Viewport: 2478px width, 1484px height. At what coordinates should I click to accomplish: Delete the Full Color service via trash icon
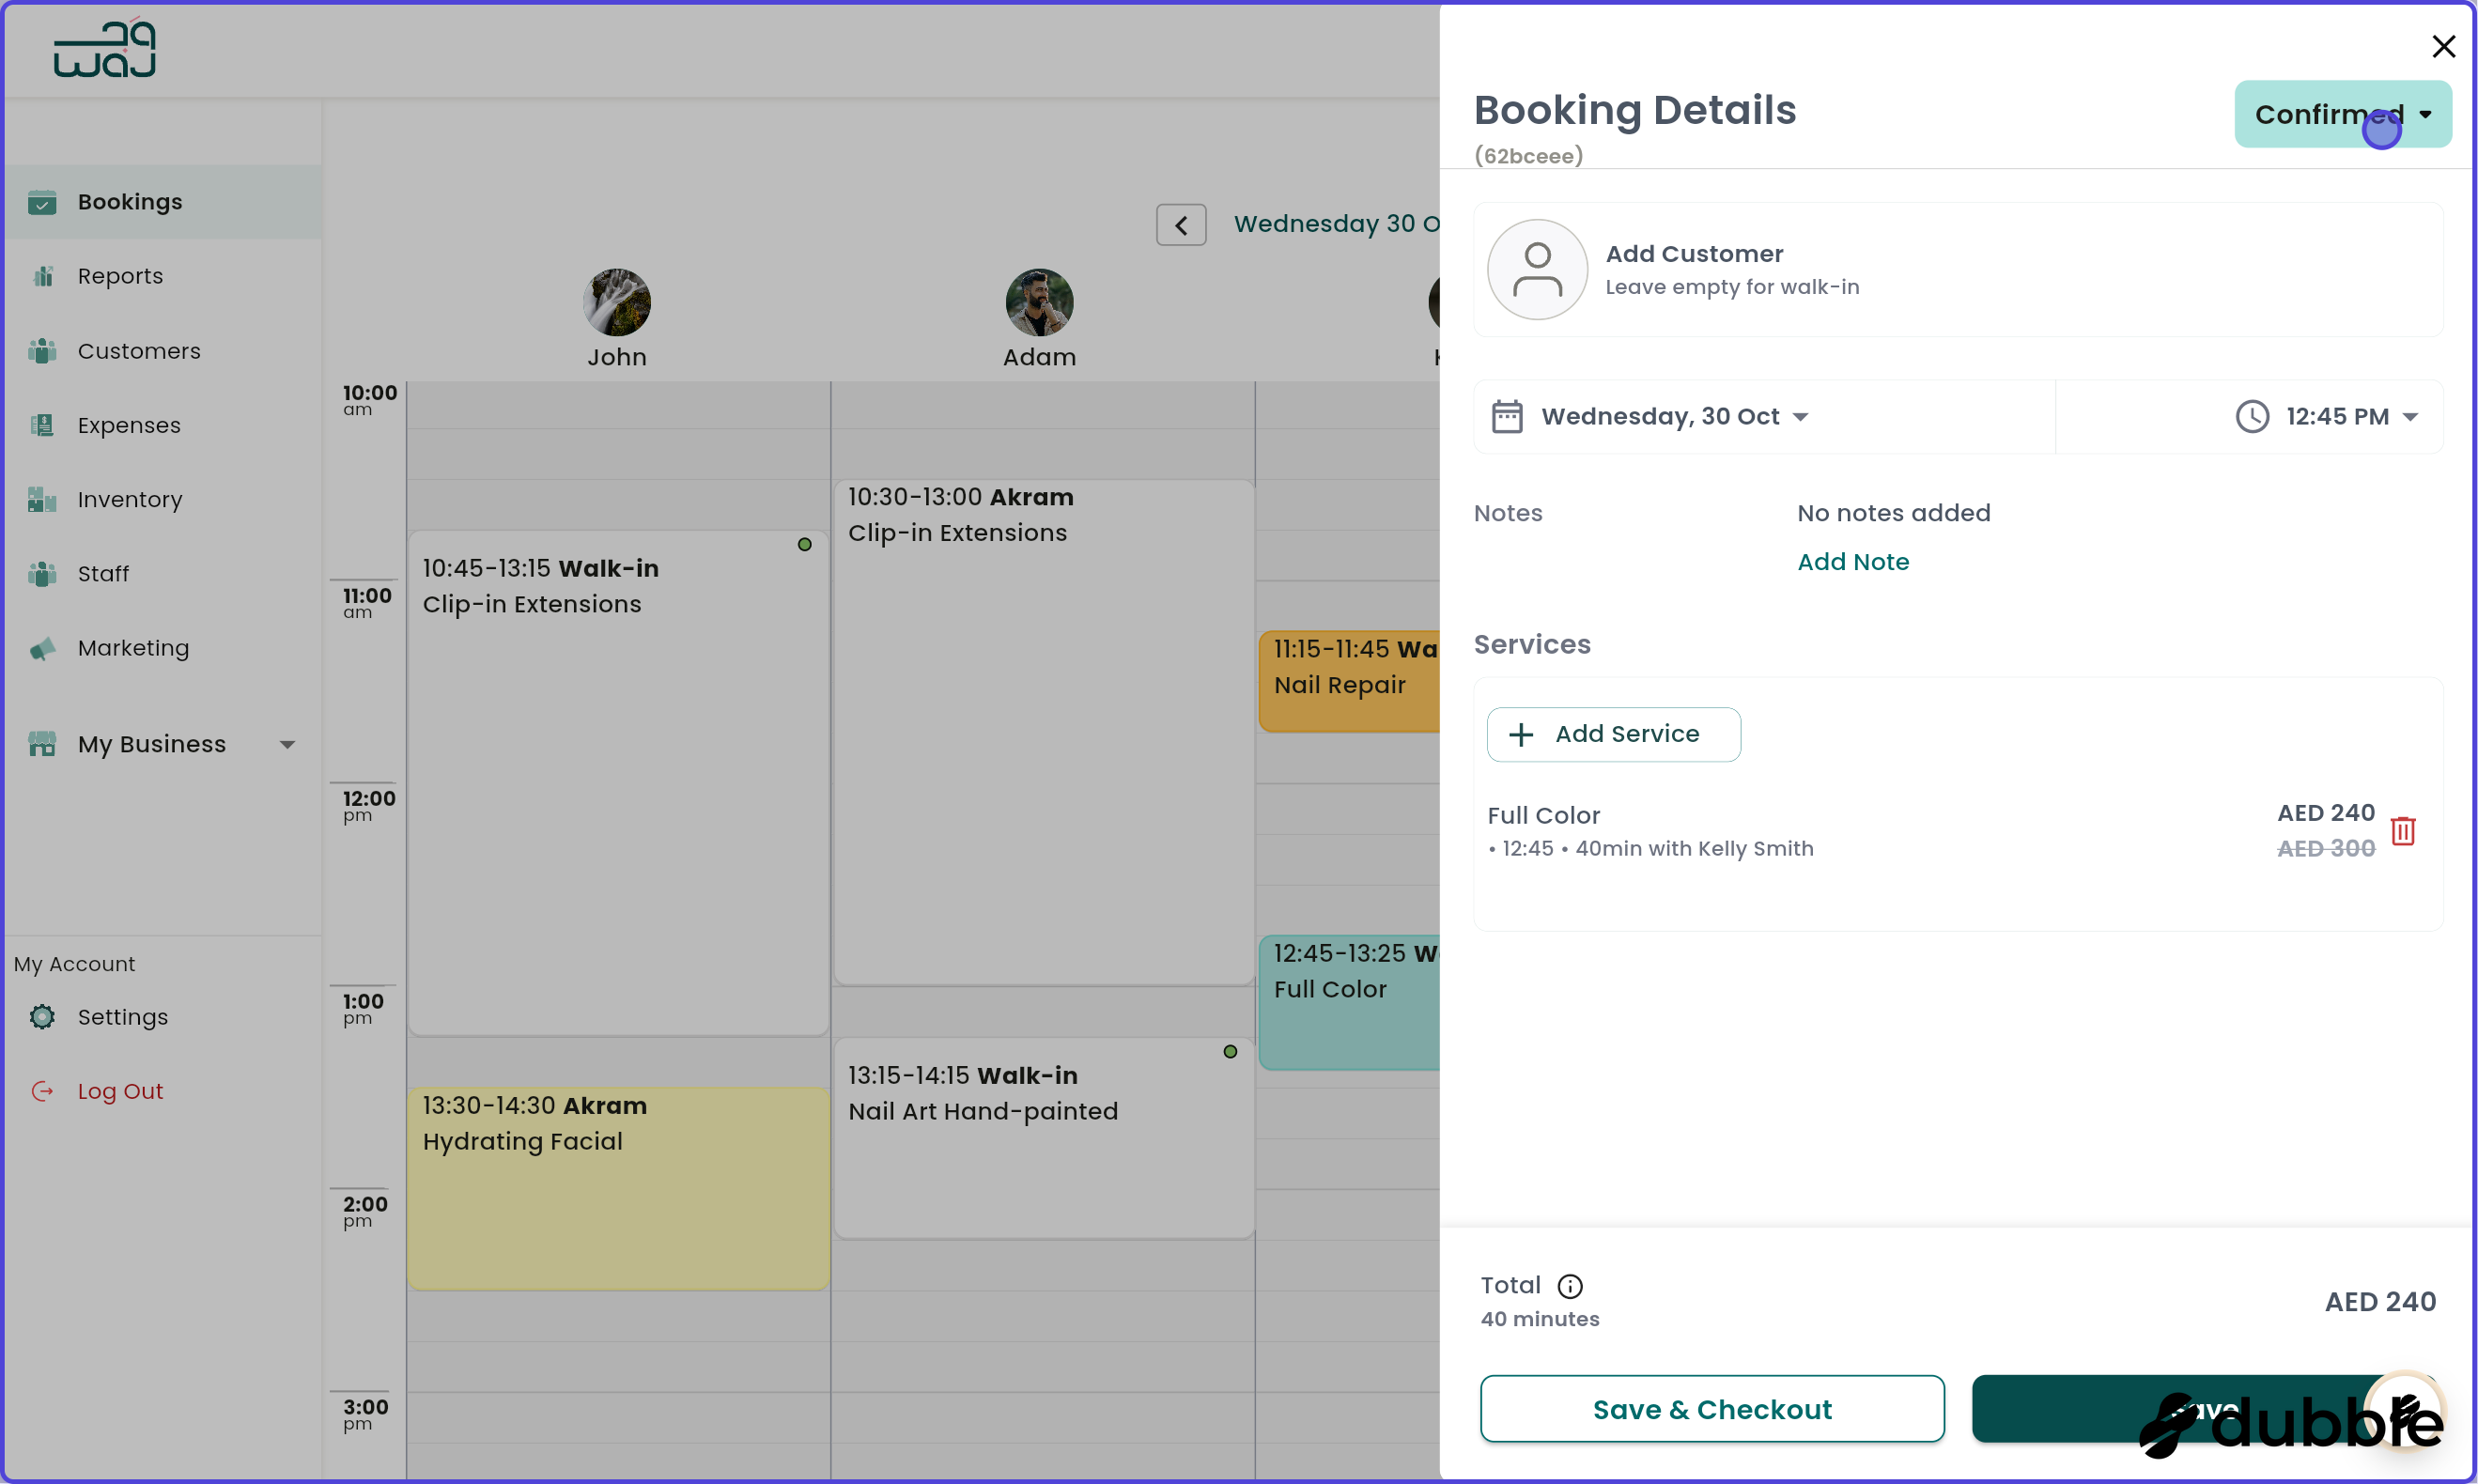tap(2403, 831)
